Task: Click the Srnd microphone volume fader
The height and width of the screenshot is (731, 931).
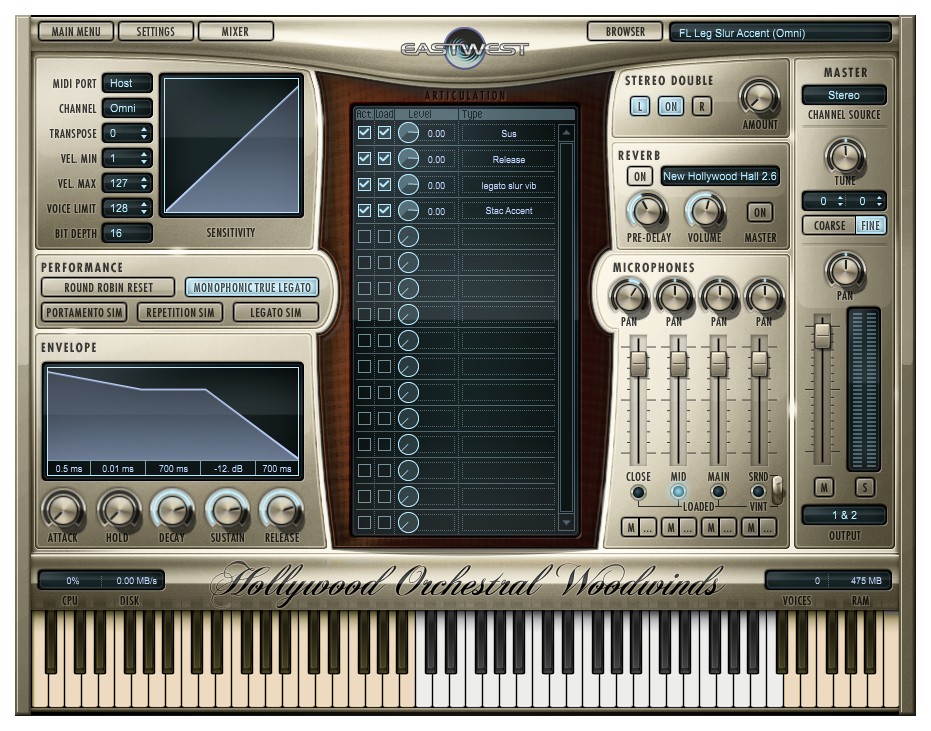Action: pos(759,363)
